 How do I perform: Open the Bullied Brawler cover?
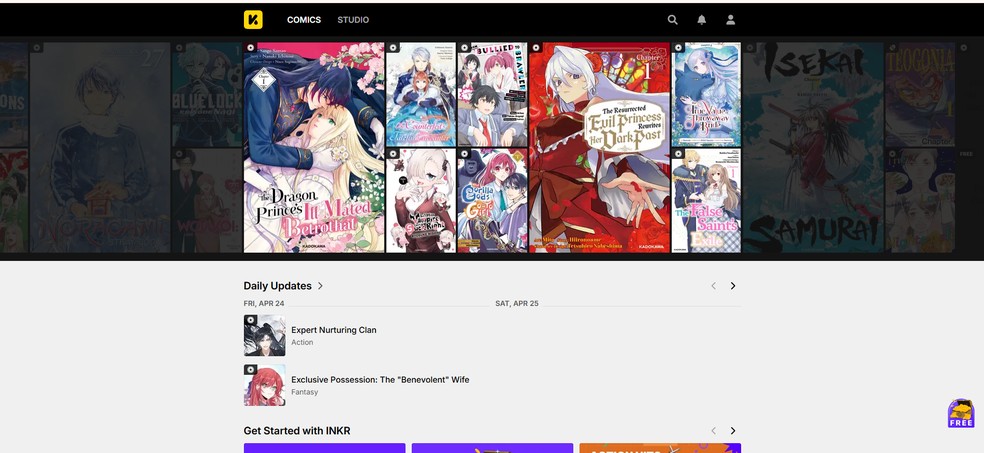492,94
